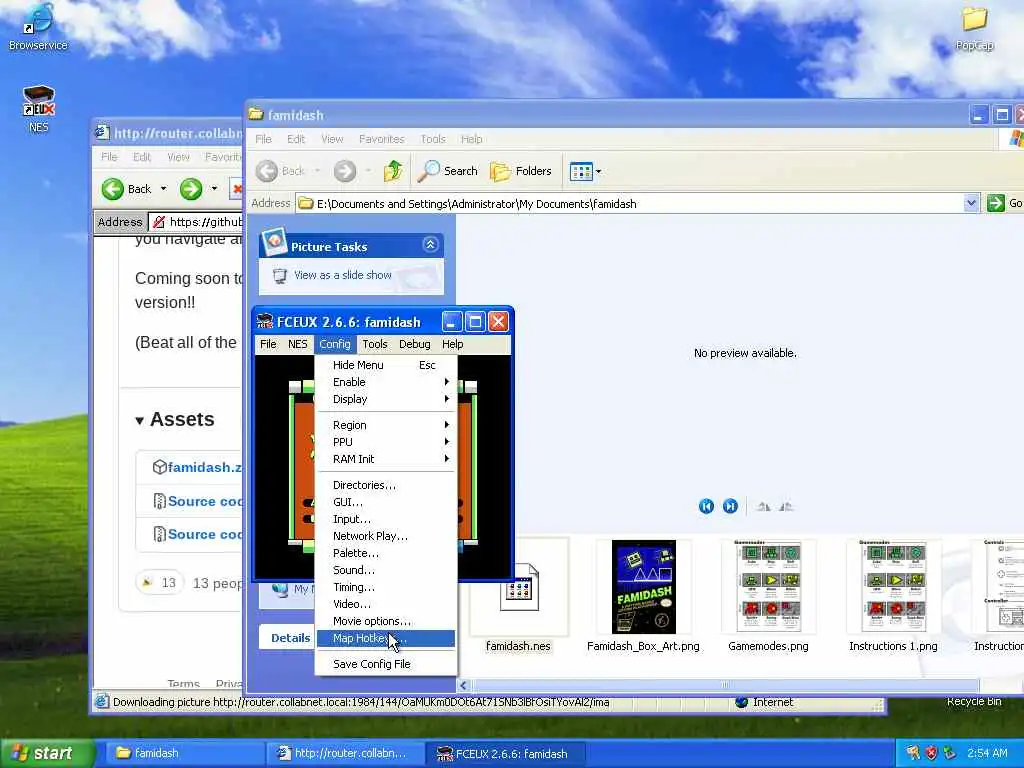The width and height of the screenshot is (1024, 768).
Task: Open the Browservice desktop shortcut
Action: point(38,27)
